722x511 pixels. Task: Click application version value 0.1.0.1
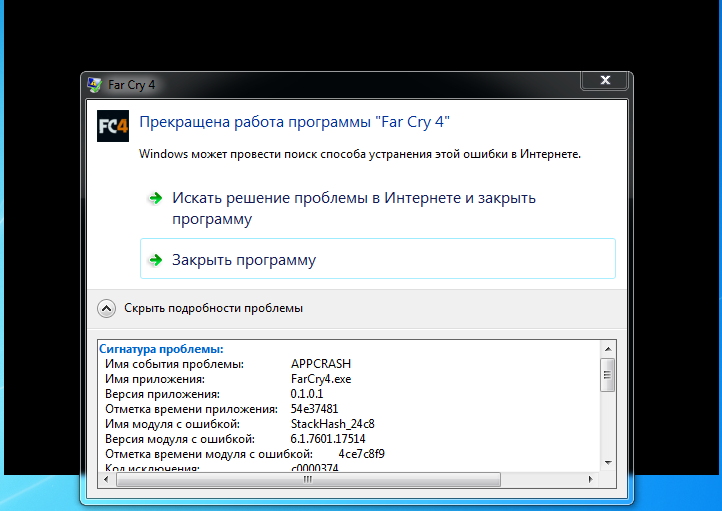[x=307, y=394]
